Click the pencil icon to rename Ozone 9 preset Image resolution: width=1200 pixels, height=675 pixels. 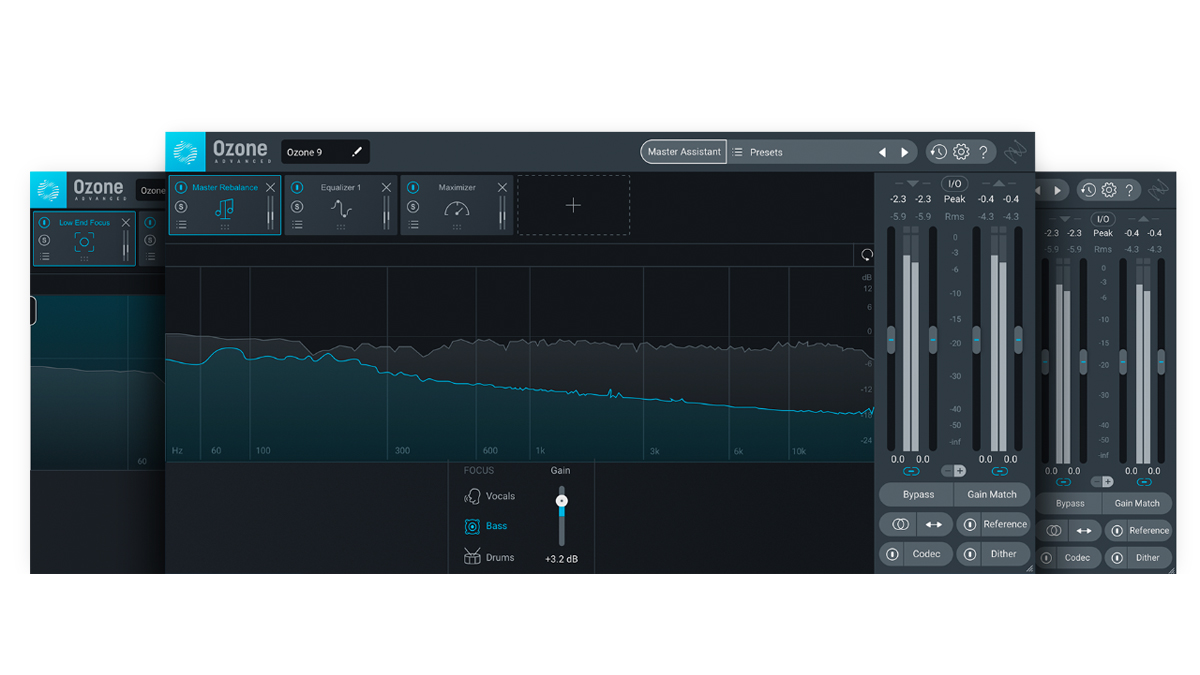point(356,152)
